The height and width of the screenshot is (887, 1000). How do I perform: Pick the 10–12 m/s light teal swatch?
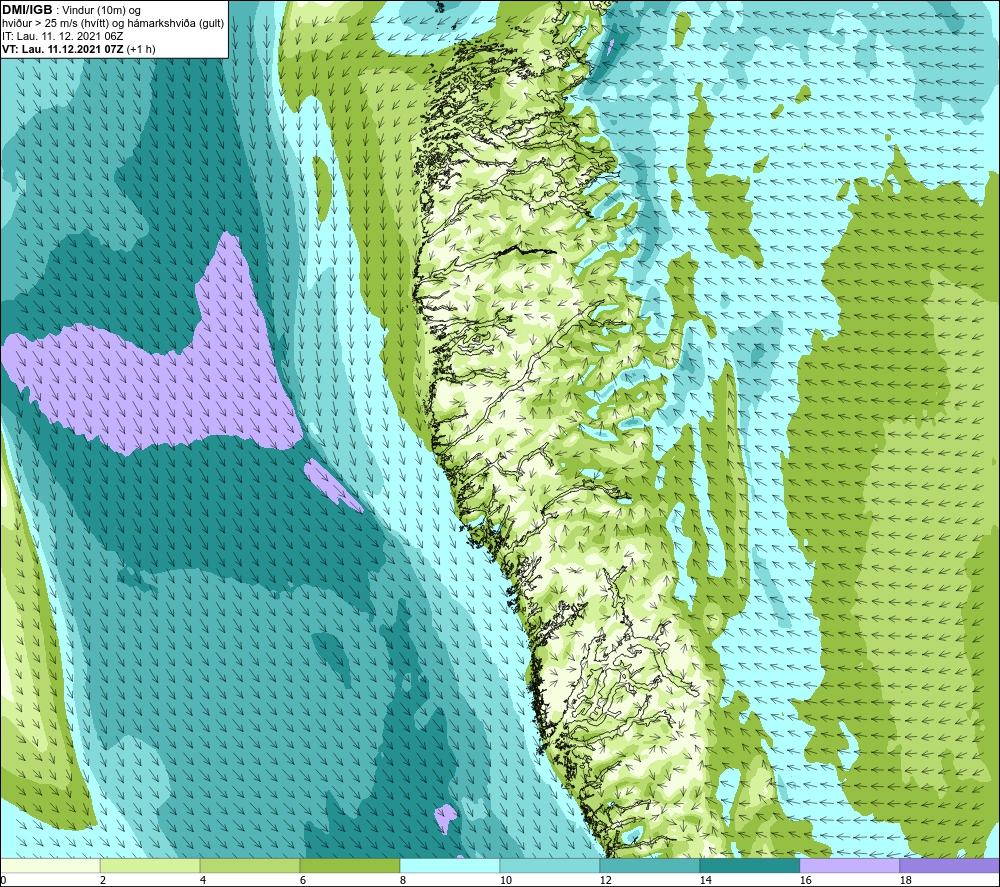point(550,866)
